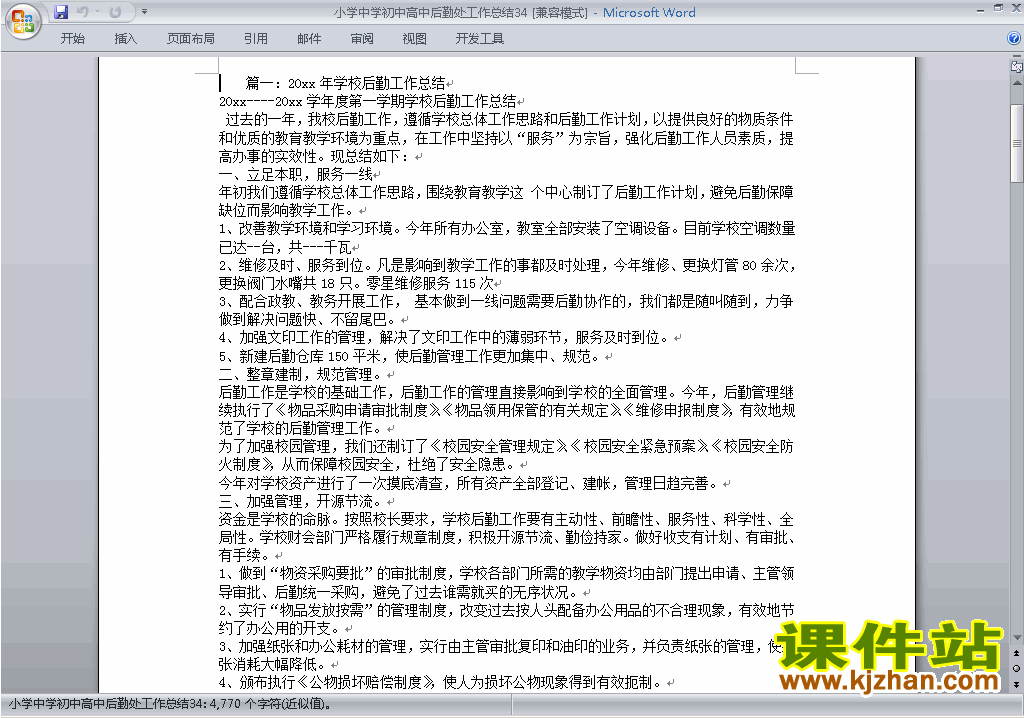
Task: Minimize the Word window
Action: [980, 9]
